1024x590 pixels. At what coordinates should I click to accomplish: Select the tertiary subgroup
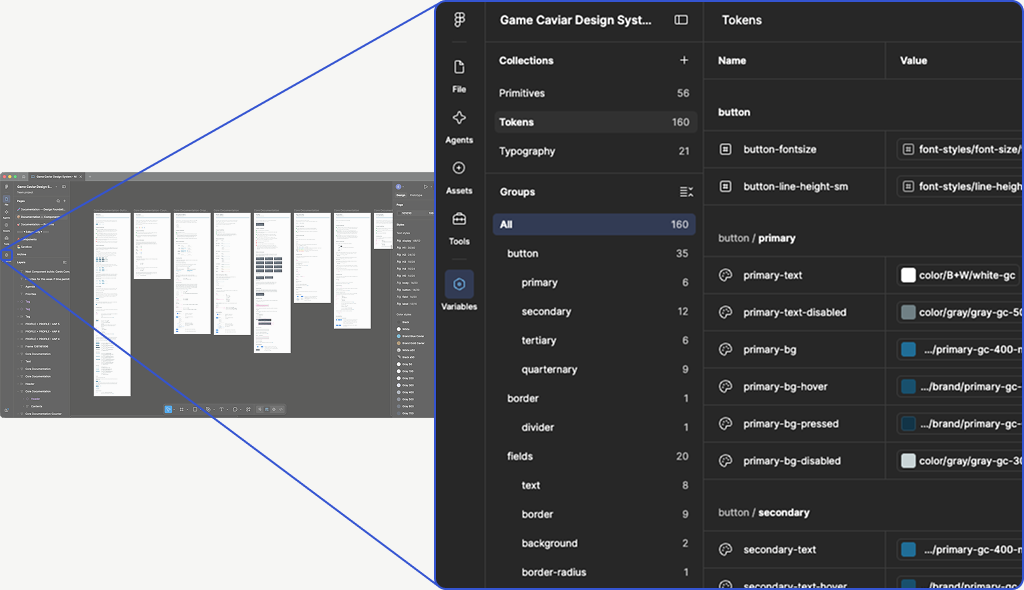pos(594,340)
